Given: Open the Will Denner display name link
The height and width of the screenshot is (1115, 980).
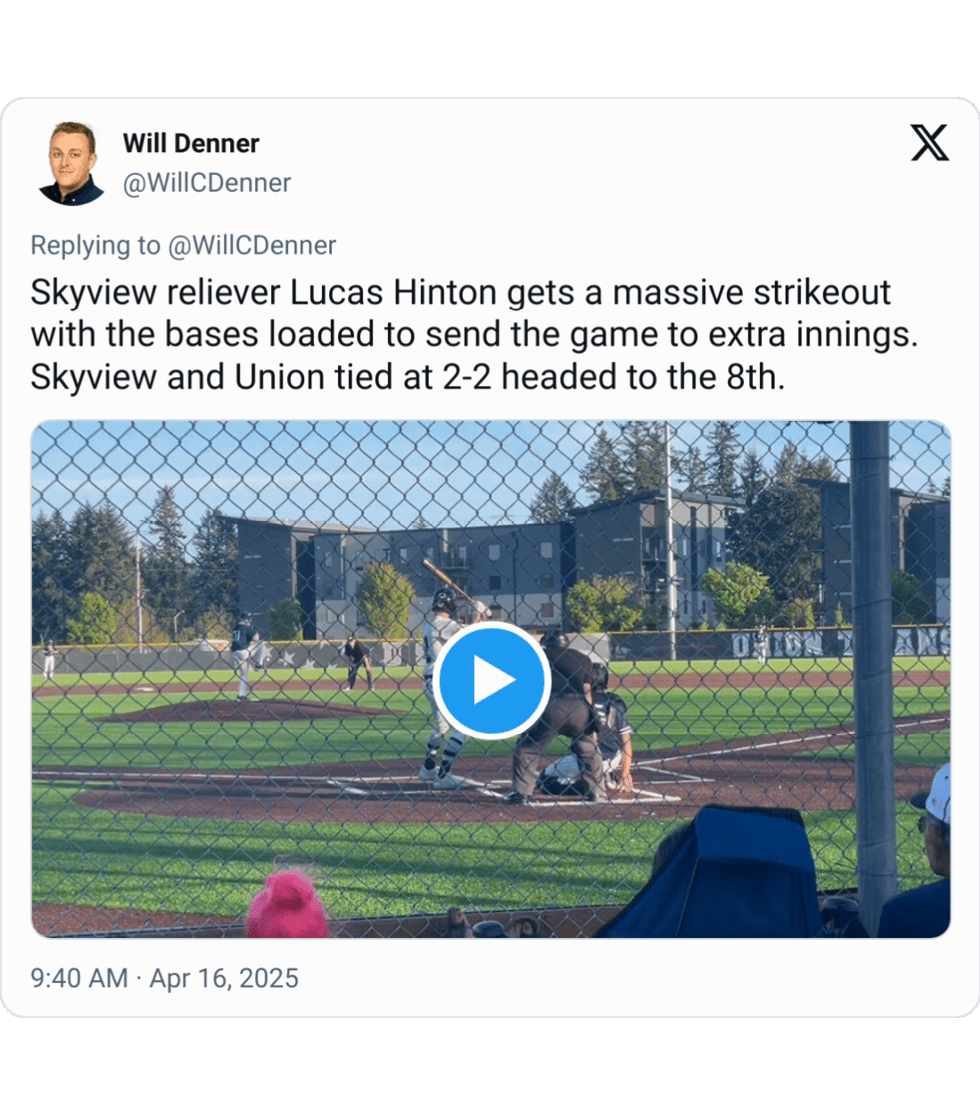Looking at the screenshot, I should (191, 143).
